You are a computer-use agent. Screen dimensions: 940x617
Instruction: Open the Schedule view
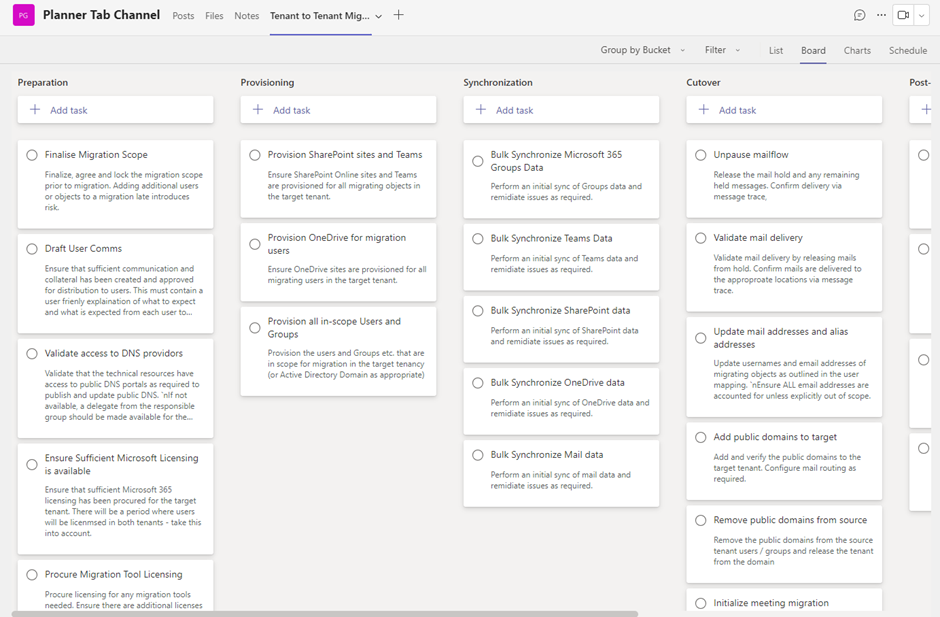point(908,50)
